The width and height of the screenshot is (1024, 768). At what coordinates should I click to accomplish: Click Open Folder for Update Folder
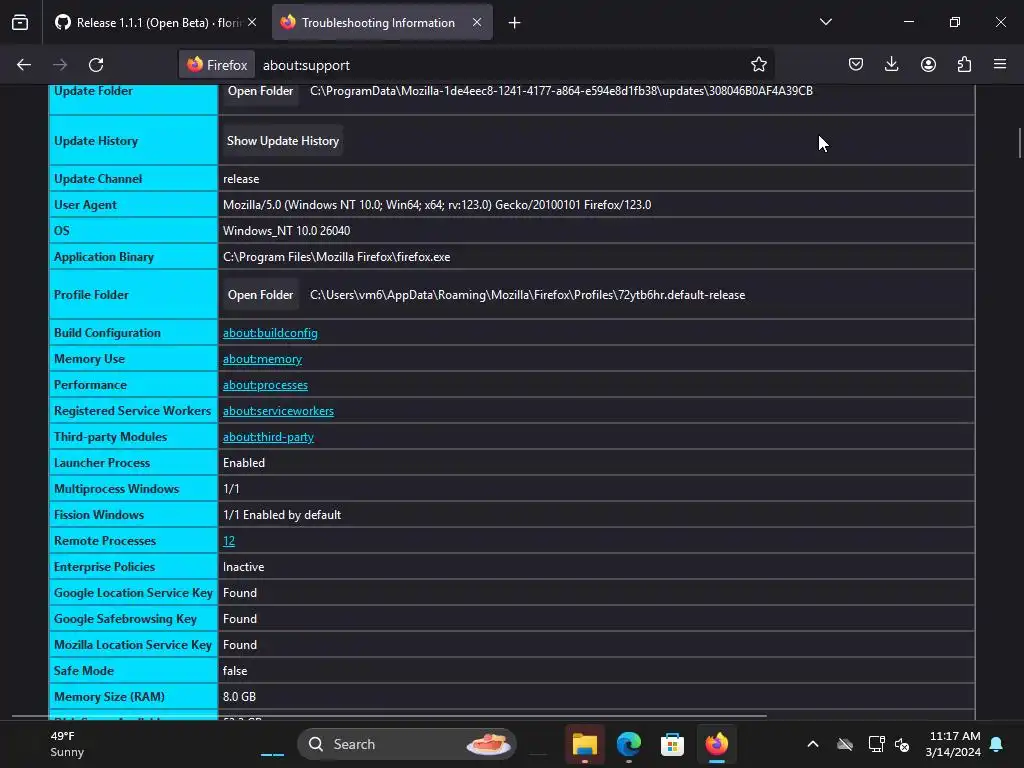[x=260, y=91]
